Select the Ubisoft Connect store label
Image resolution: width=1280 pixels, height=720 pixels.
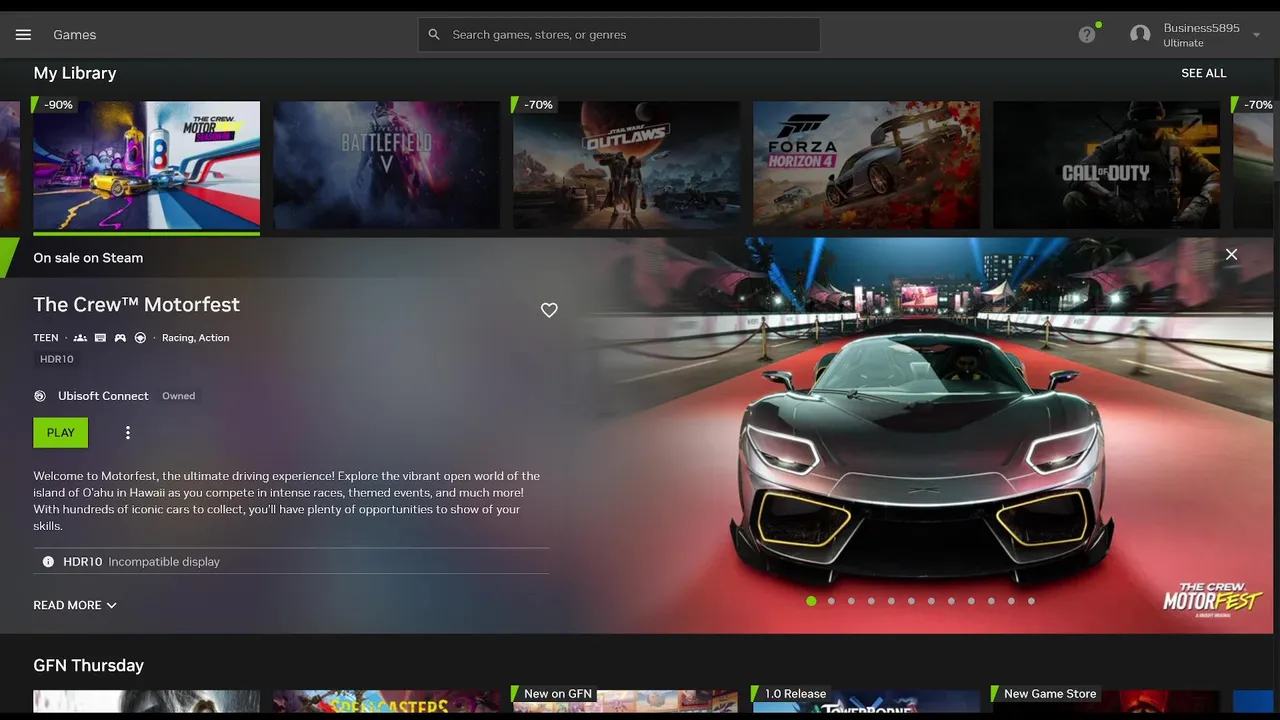pyautogui.click(x=103, y=396)
